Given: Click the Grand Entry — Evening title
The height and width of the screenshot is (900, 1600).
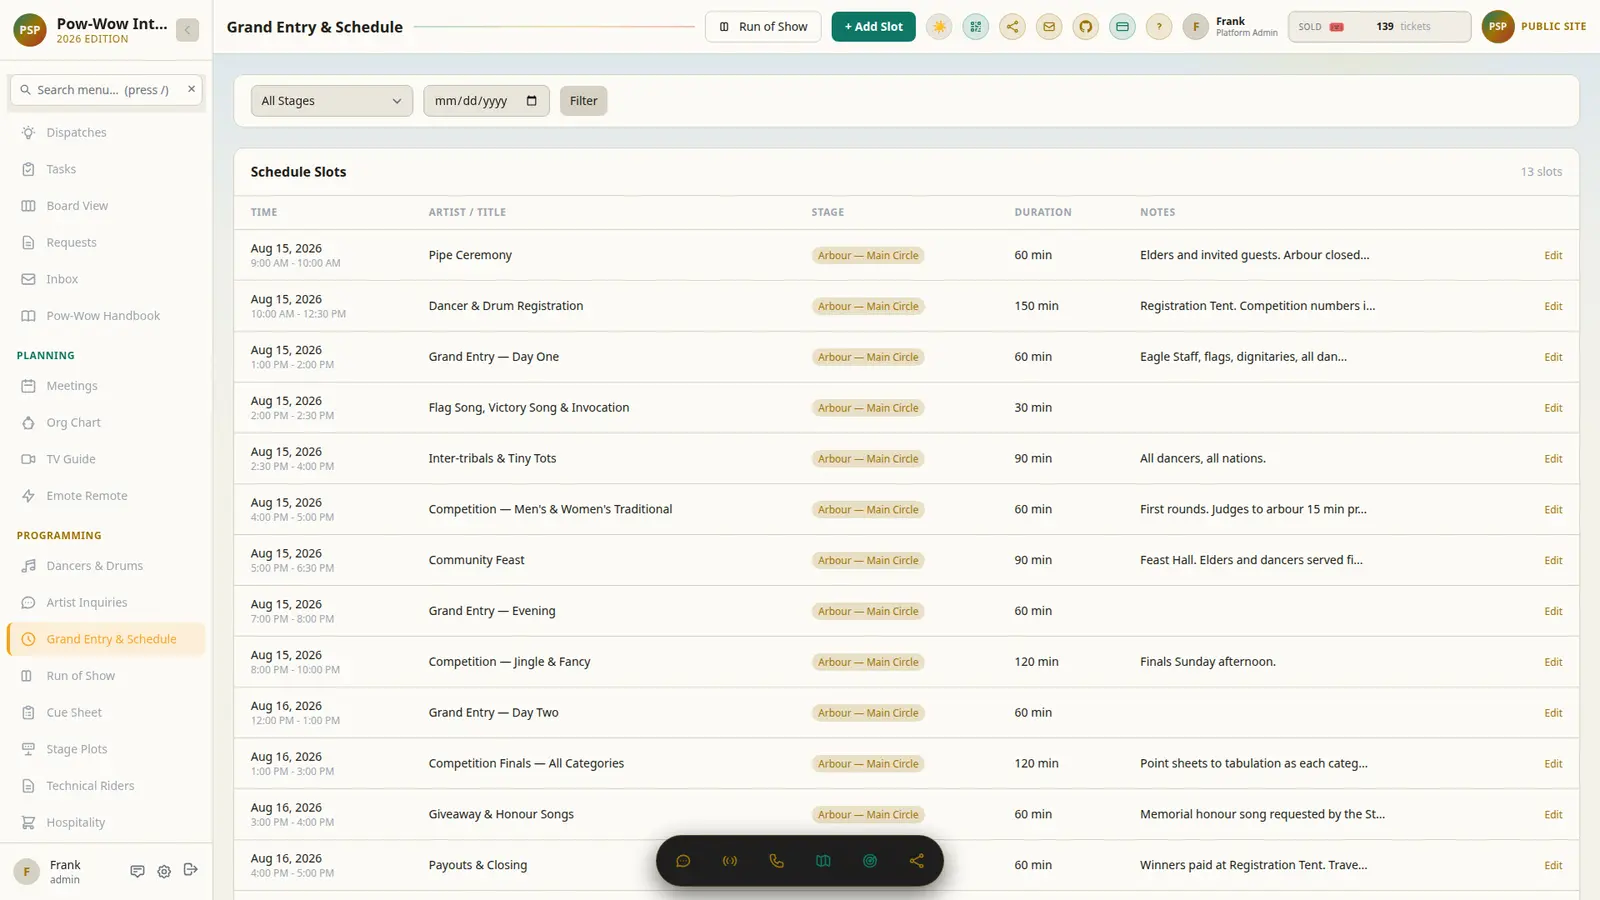Looking at the screenshot, I should [x=492, y=611].
